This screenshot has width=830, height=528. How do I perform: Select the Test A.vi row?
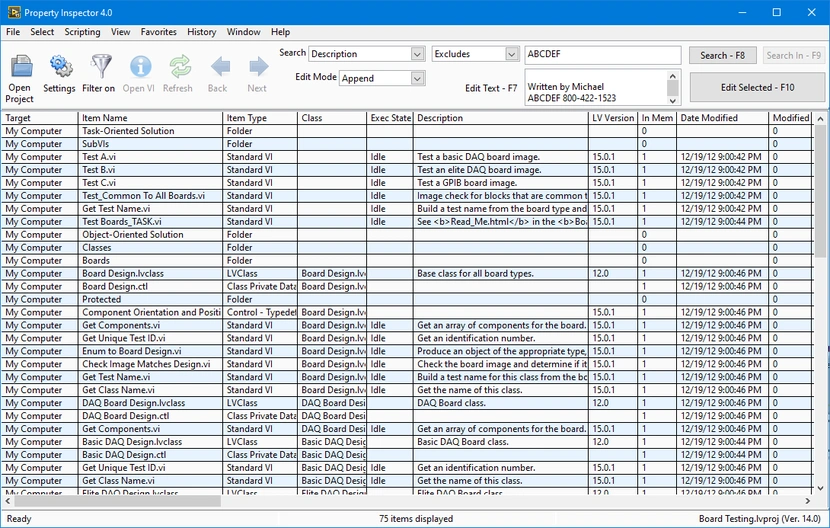click(x=407, y=157)
